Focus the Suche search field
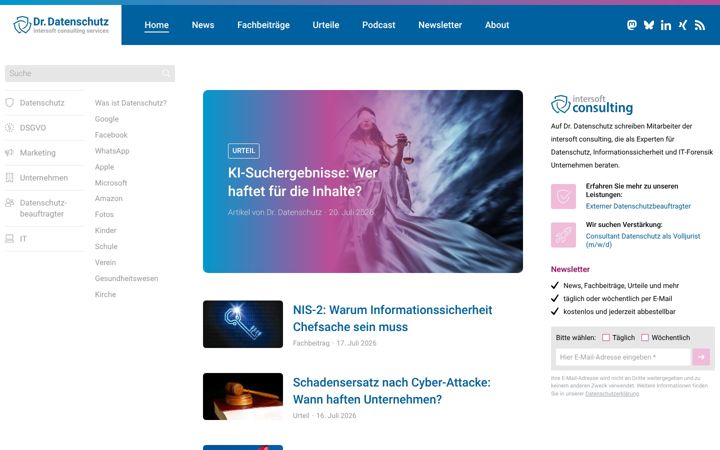 pos(90,73)
